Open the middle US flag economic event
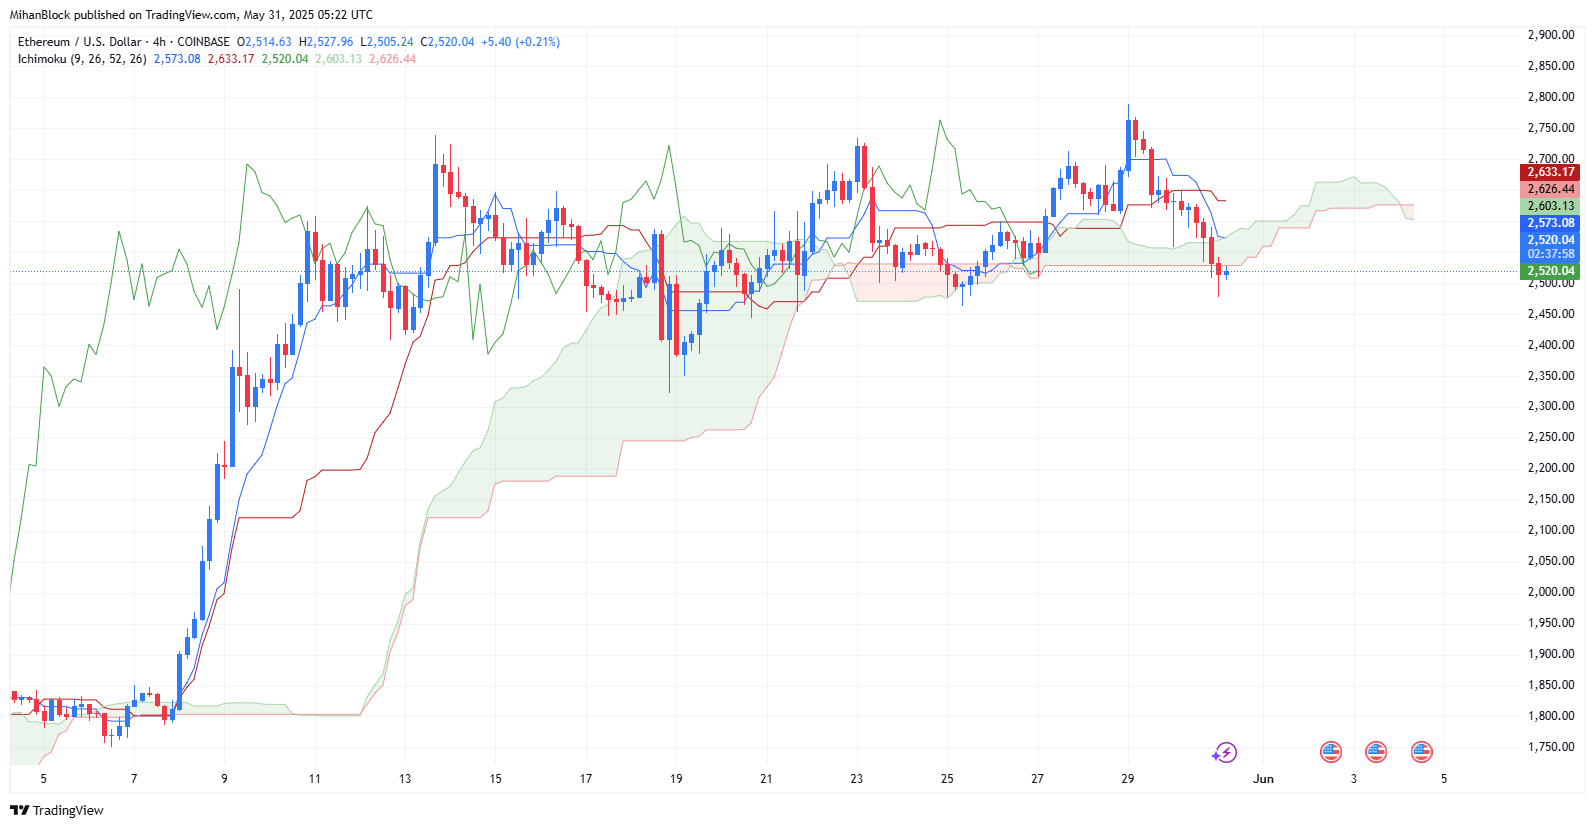This screenshot has height=828, width=1595. coord(1376,752)
